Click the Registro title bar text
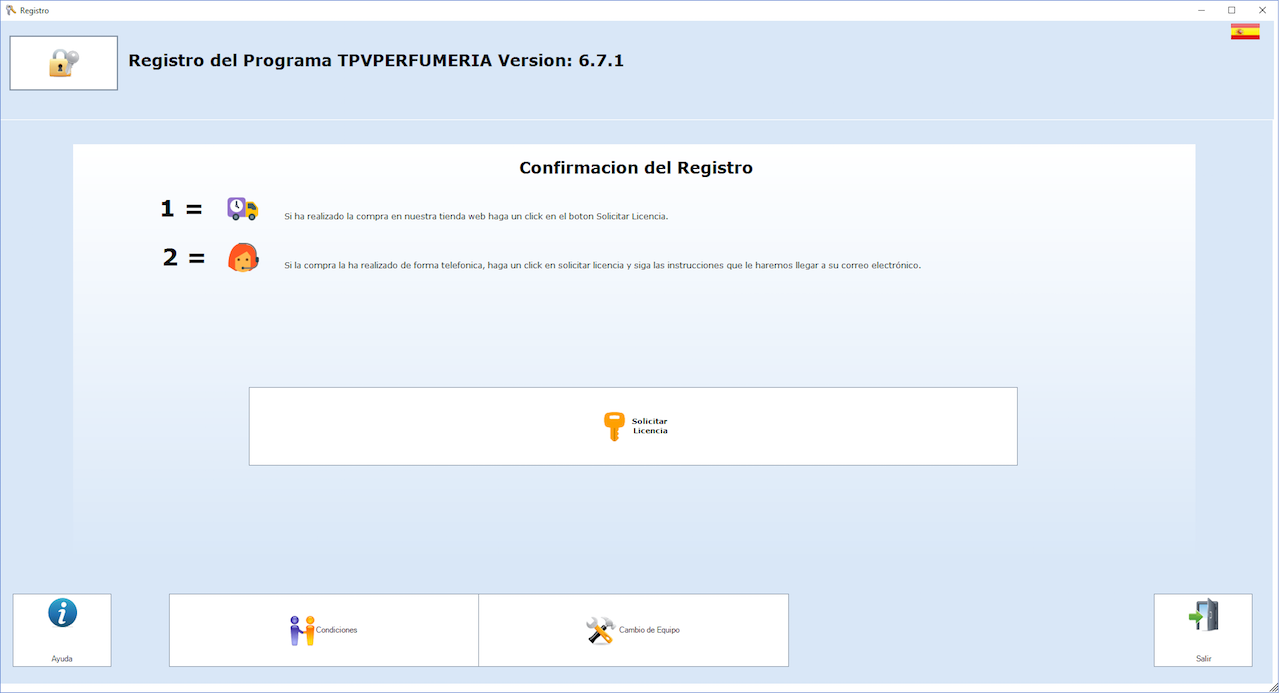Viewport: 1280px width, 693px height. [34, 10]
